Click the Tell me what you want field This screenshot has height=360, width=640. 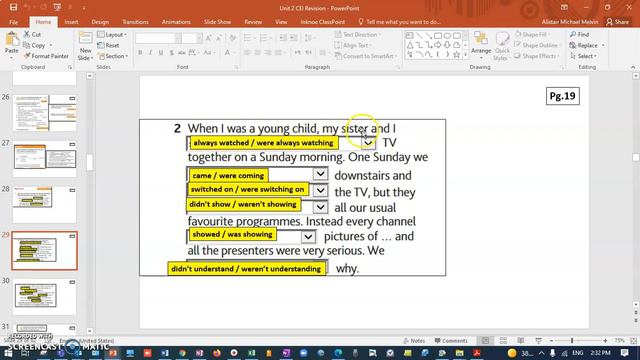pyautogui.click(x=399, y=22)
